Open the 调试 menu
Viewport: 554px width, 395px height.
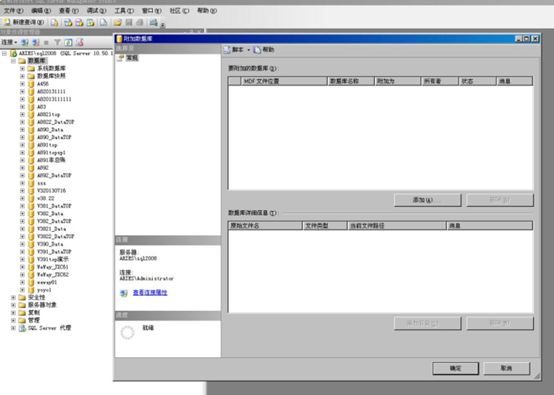(x=96, y=11)
